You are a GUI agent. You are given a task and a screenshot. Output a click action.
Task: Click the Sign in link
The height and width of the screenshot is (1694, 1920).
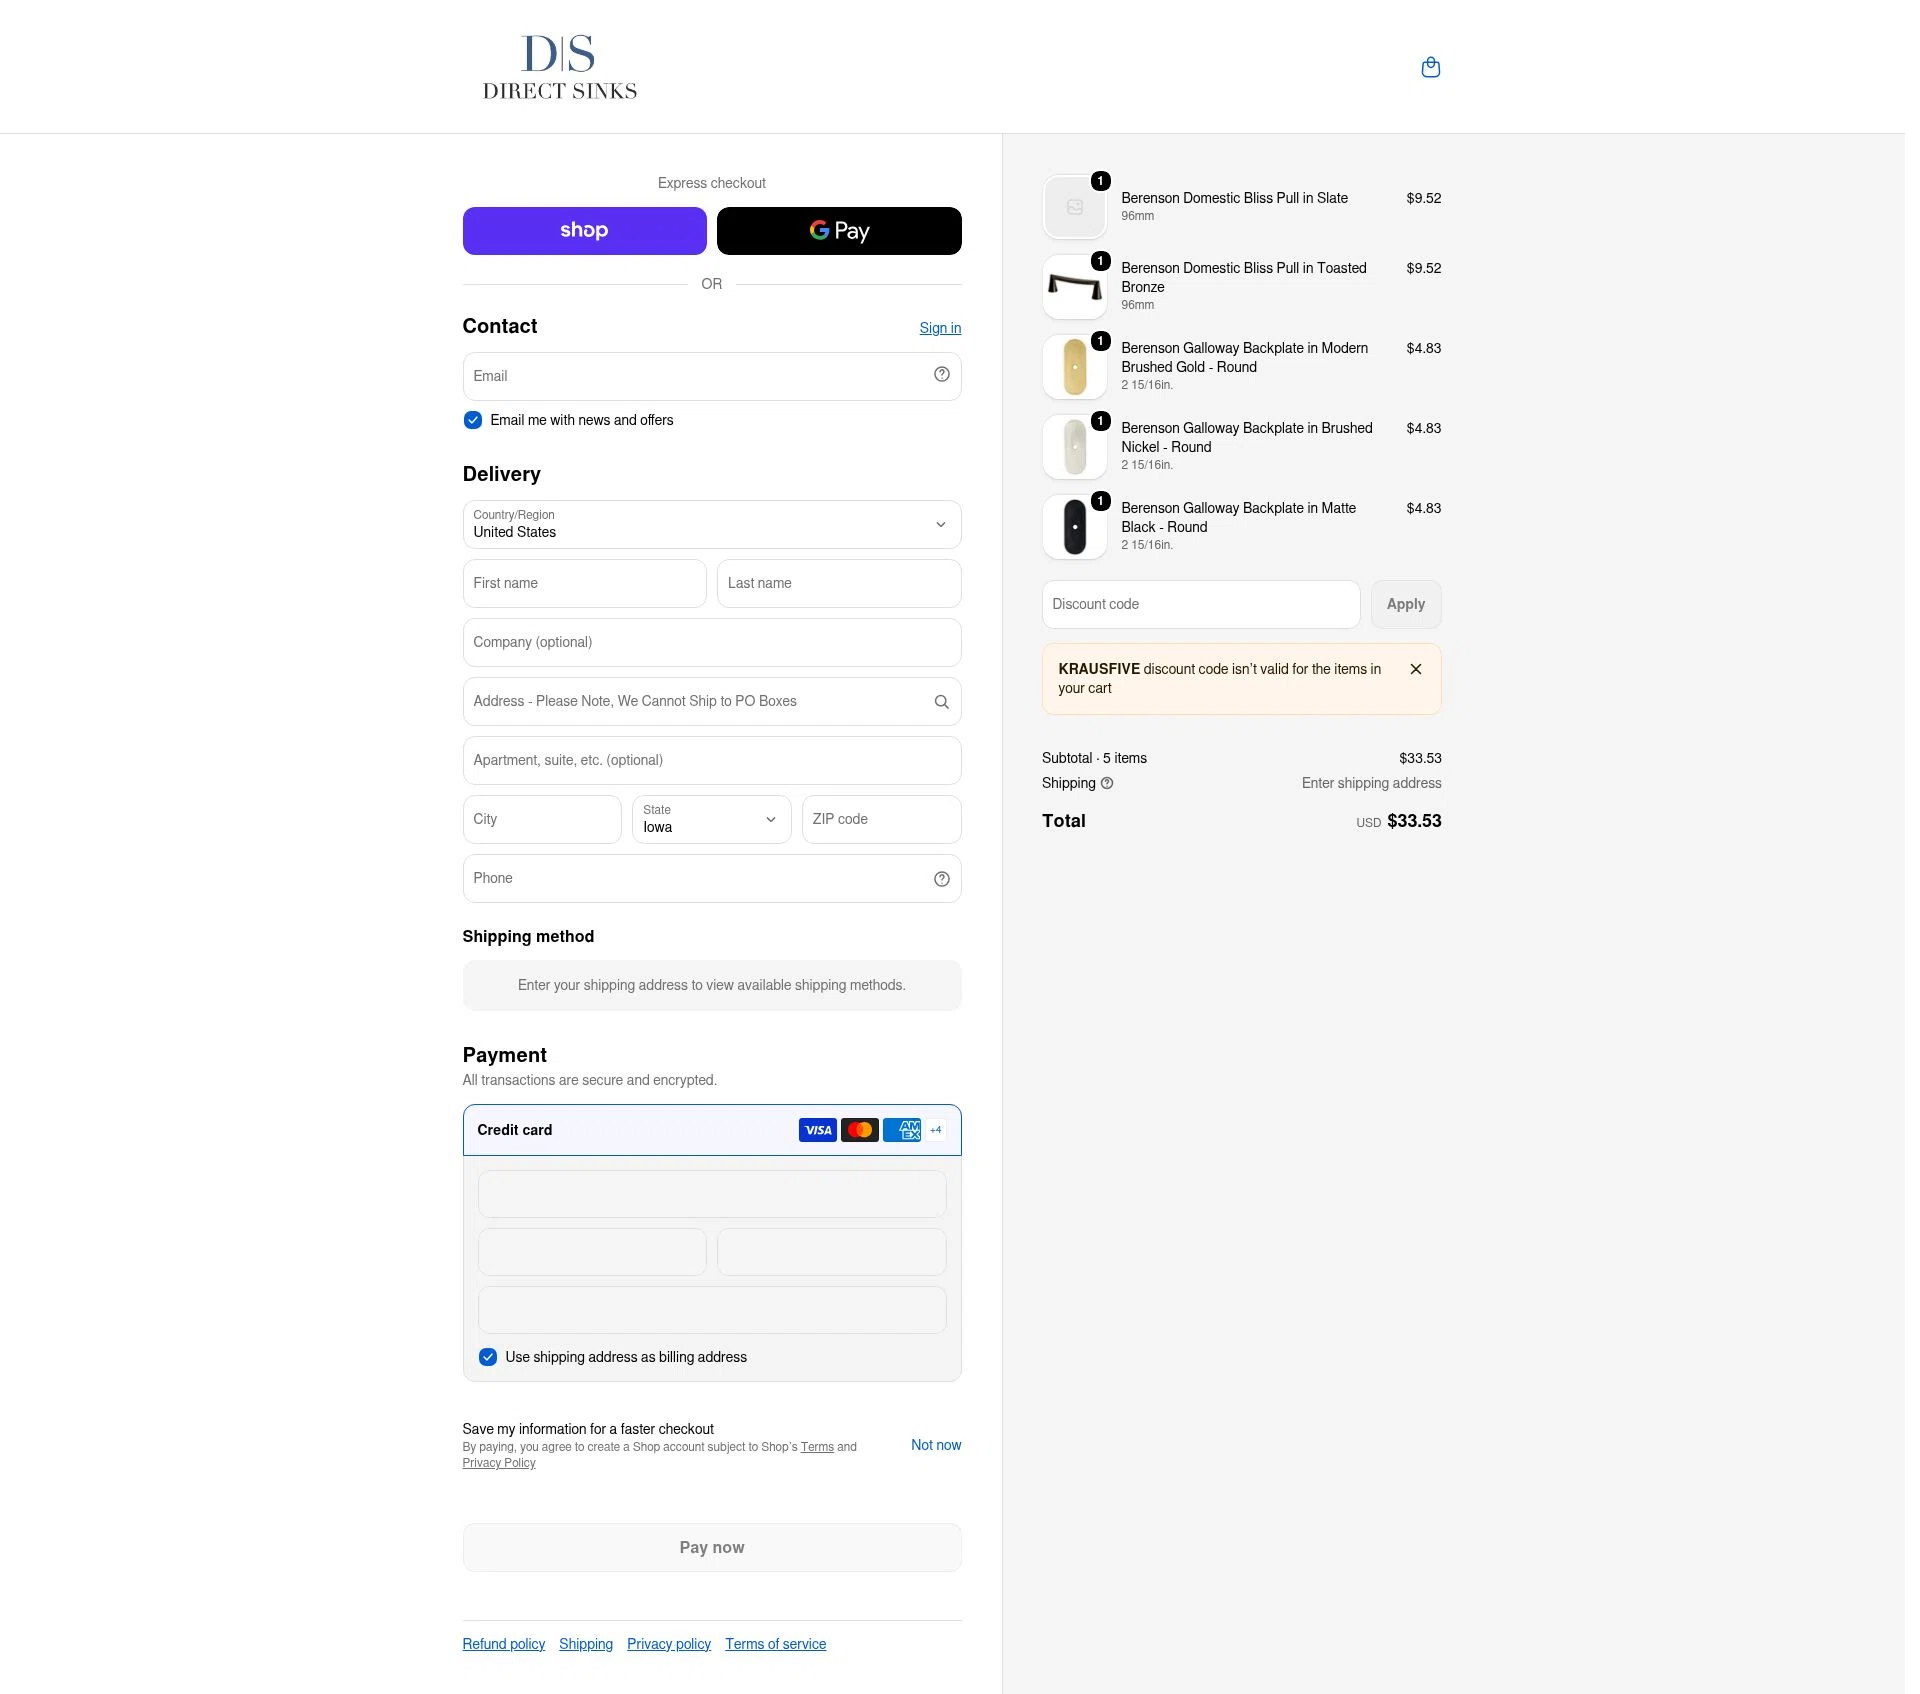click(x=940, y=328)
